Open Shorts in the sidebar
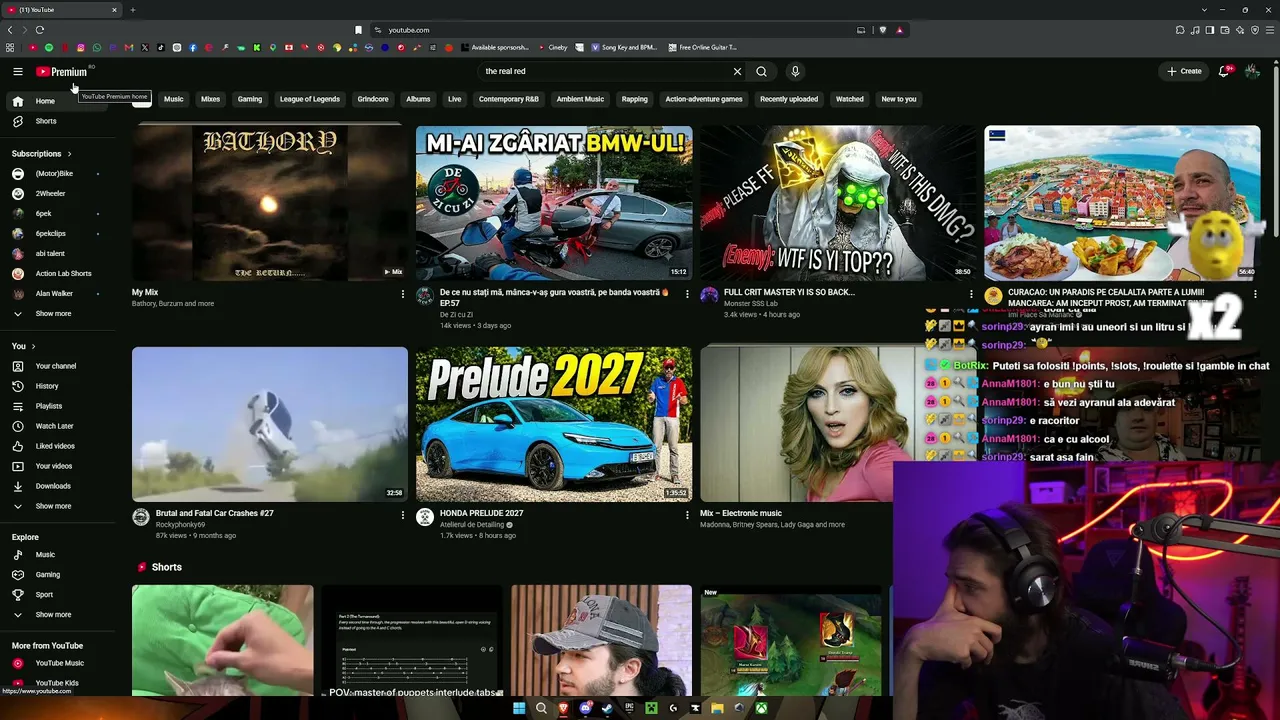 click(x=56, y=121)
